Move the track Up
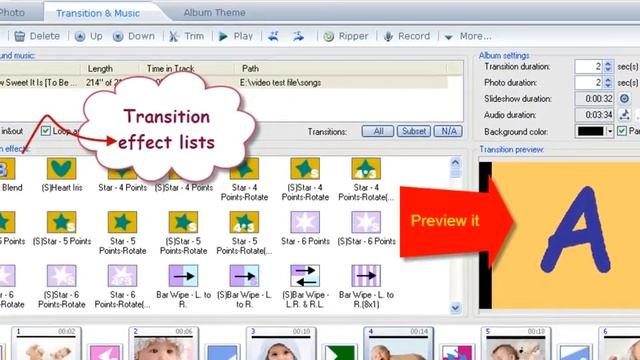 coord(89,36)
